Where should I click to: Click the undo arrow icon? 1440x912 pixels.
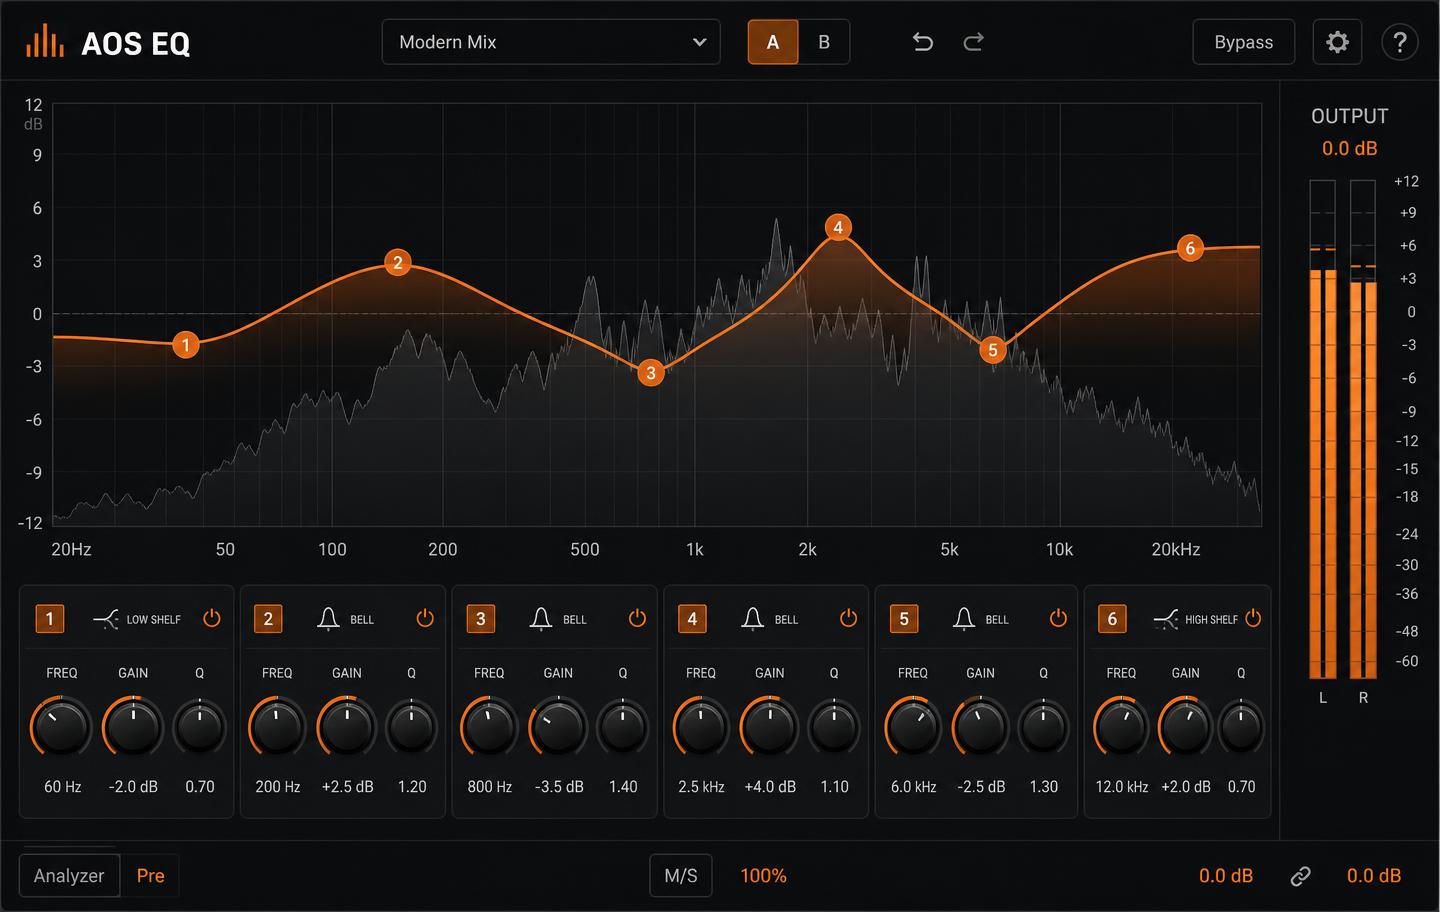tap(922, 42)
